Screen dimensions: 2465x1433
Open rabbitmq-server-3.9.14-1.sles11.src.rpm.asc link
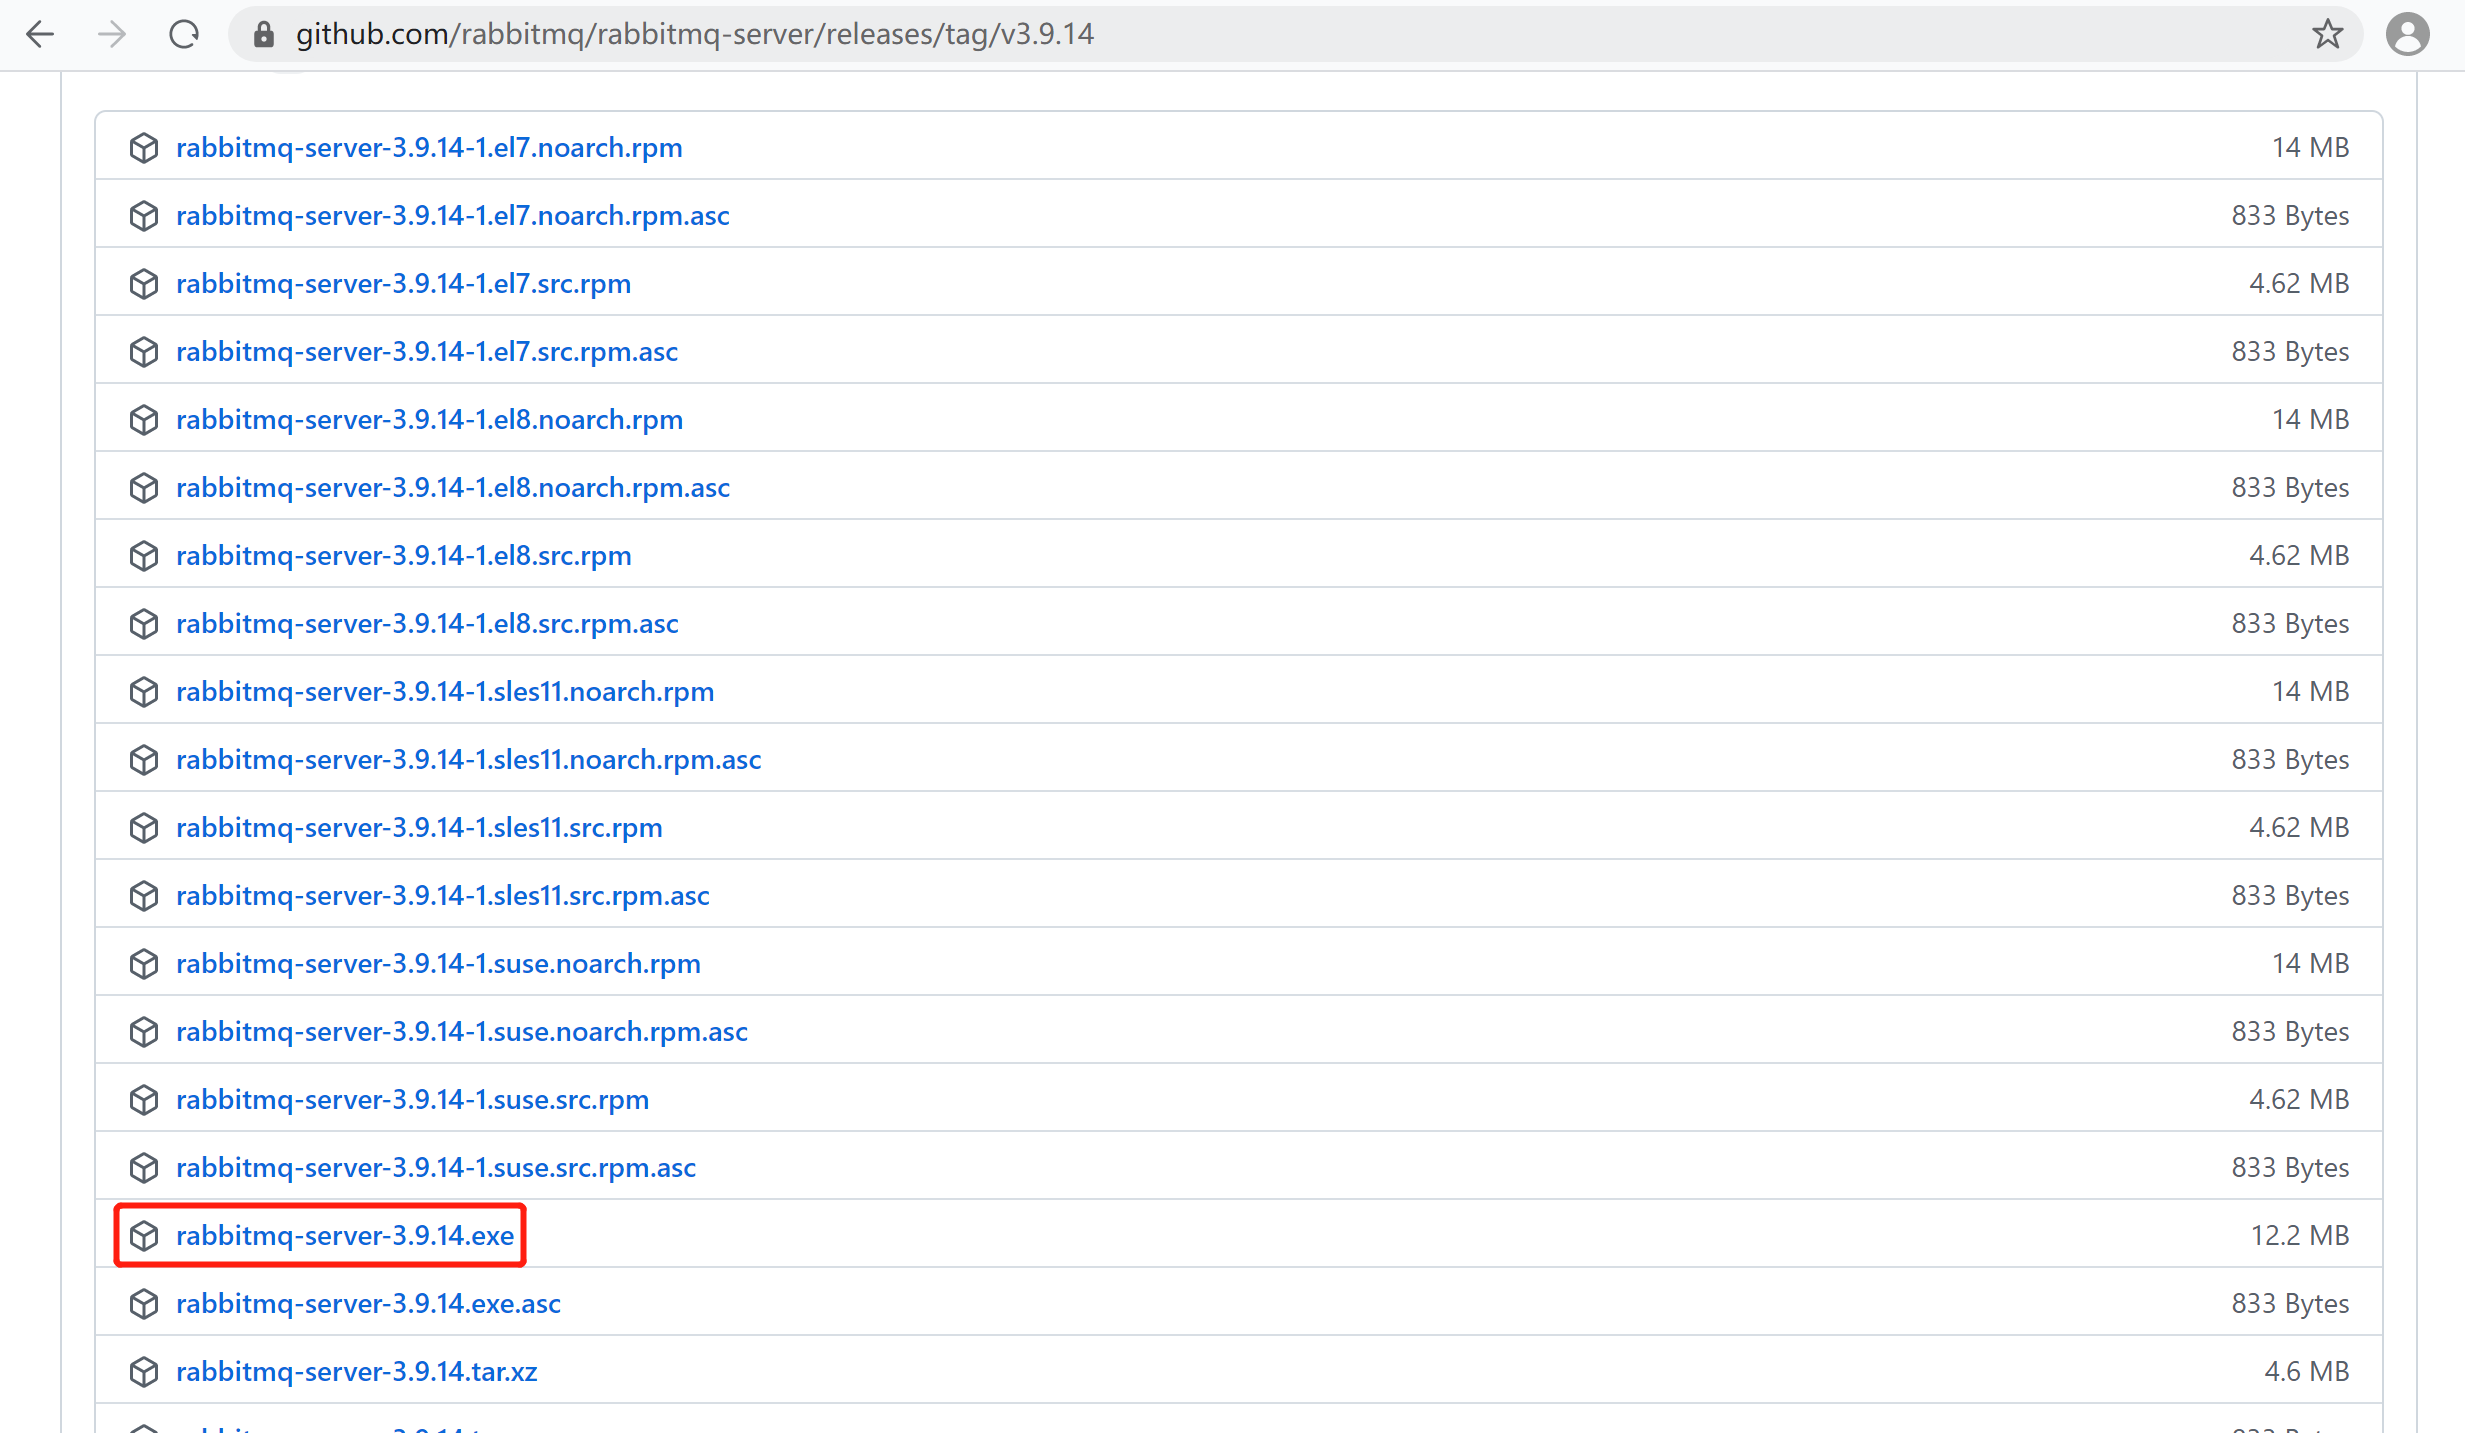pos(443,896)
